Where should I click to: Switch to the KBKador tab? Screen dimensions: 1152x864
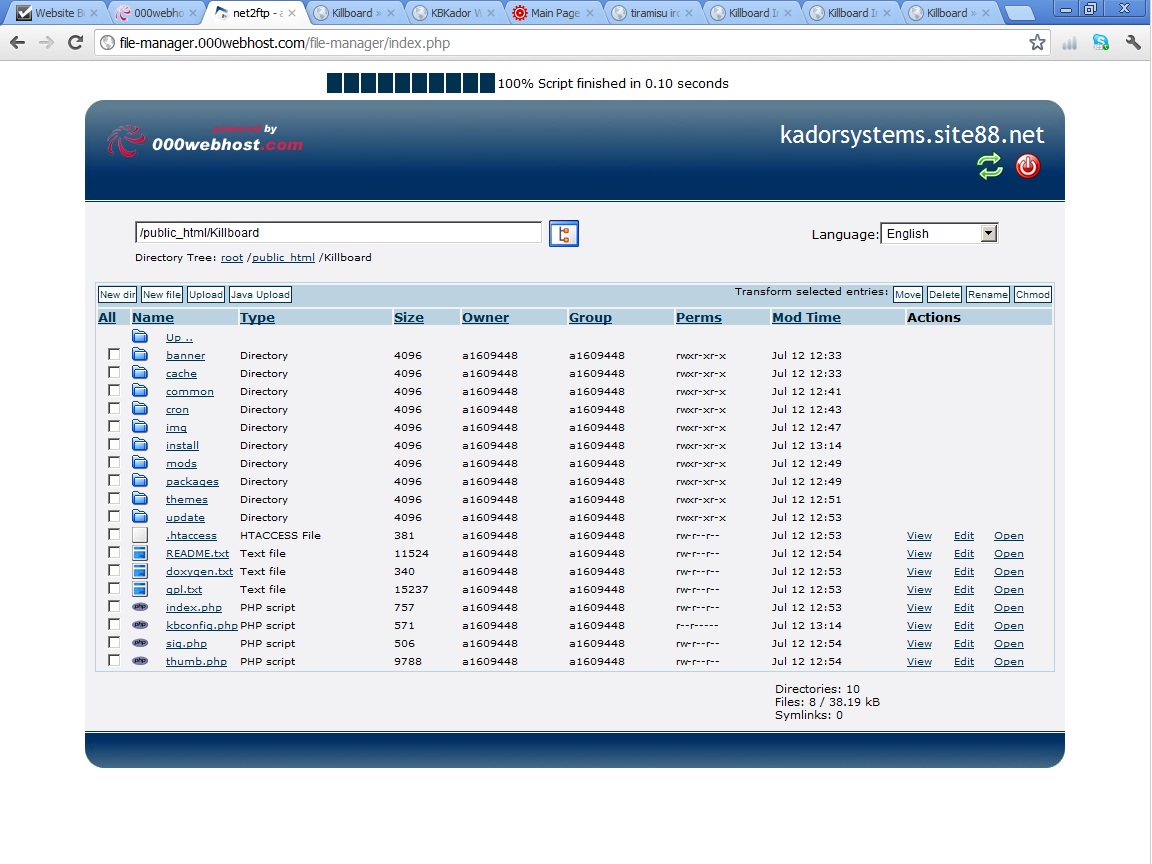454,12
